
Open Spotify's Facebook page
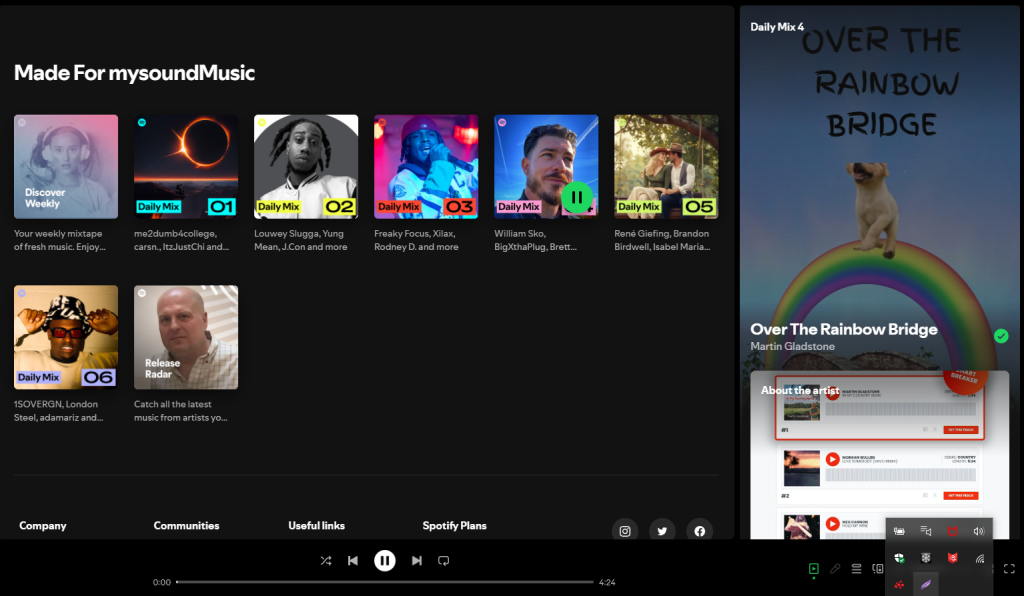pyautogui.click(x=699, y=531)
